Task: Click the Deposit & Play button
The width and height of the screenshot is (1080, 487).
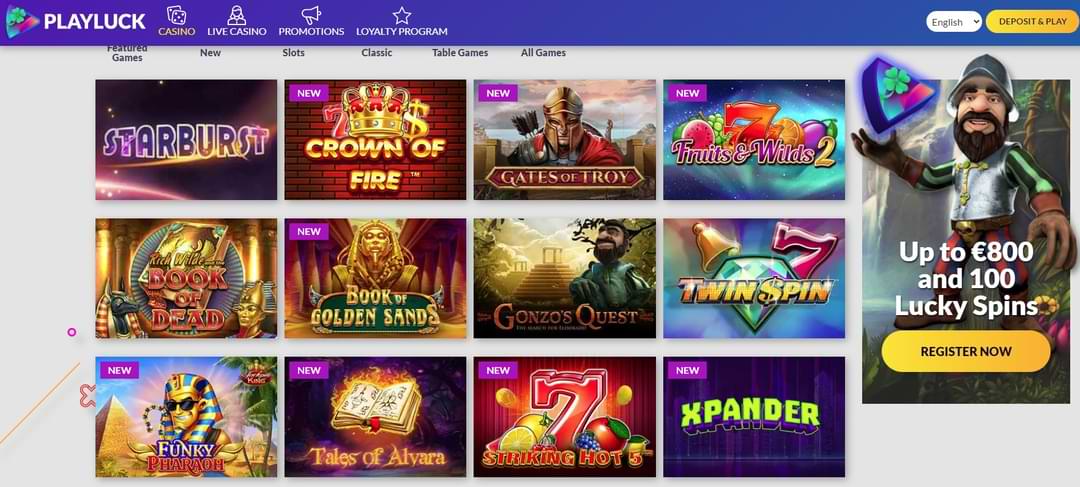Action: [1032, 21]
